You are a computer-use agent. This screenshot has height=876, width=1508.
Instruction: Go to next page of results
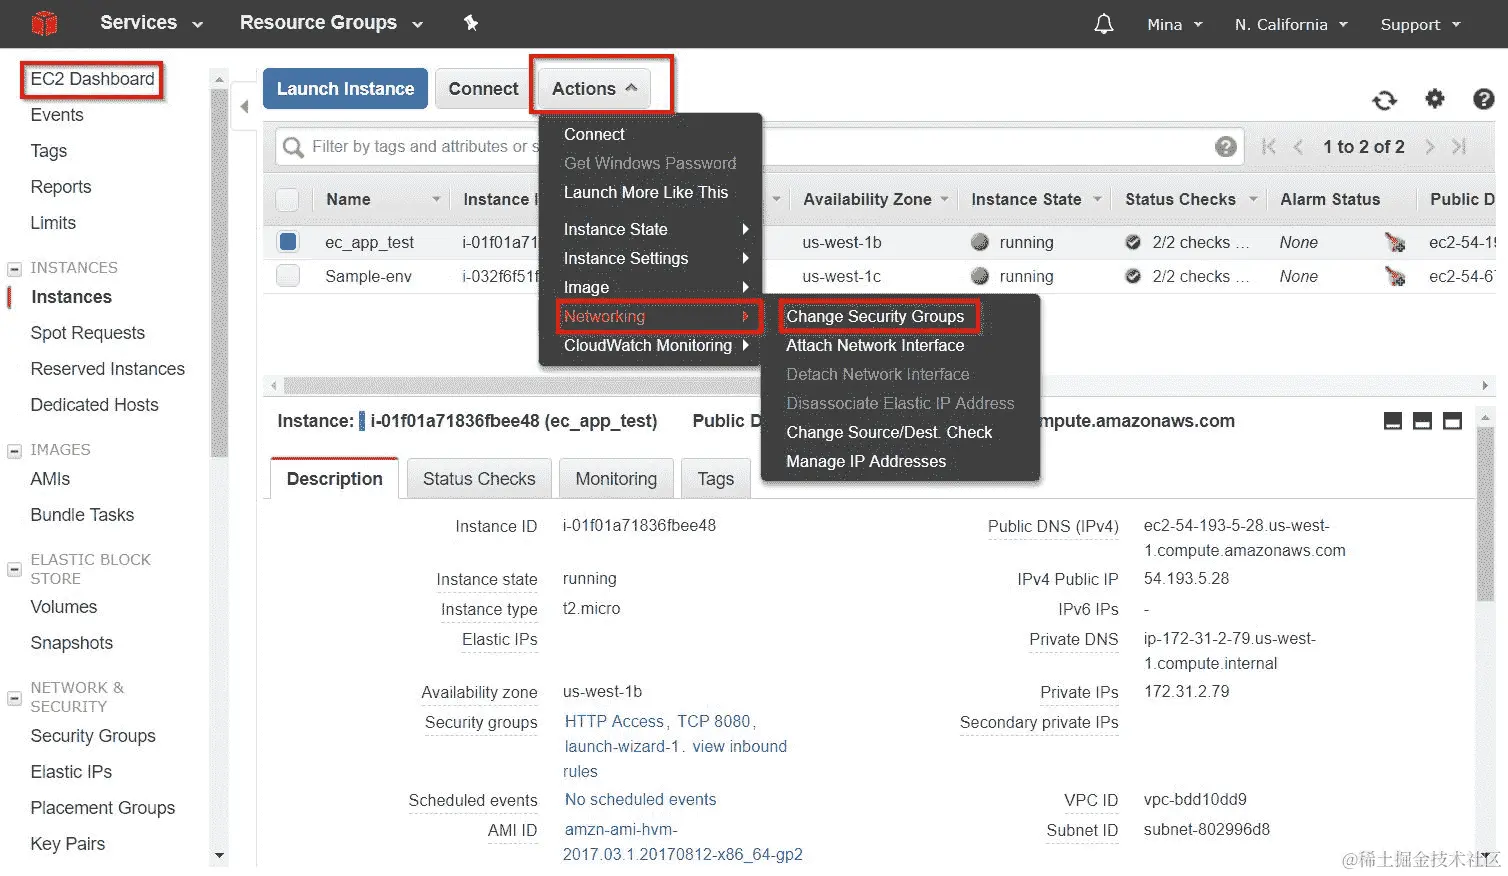pyautogui.click(x=1430, y=147)
